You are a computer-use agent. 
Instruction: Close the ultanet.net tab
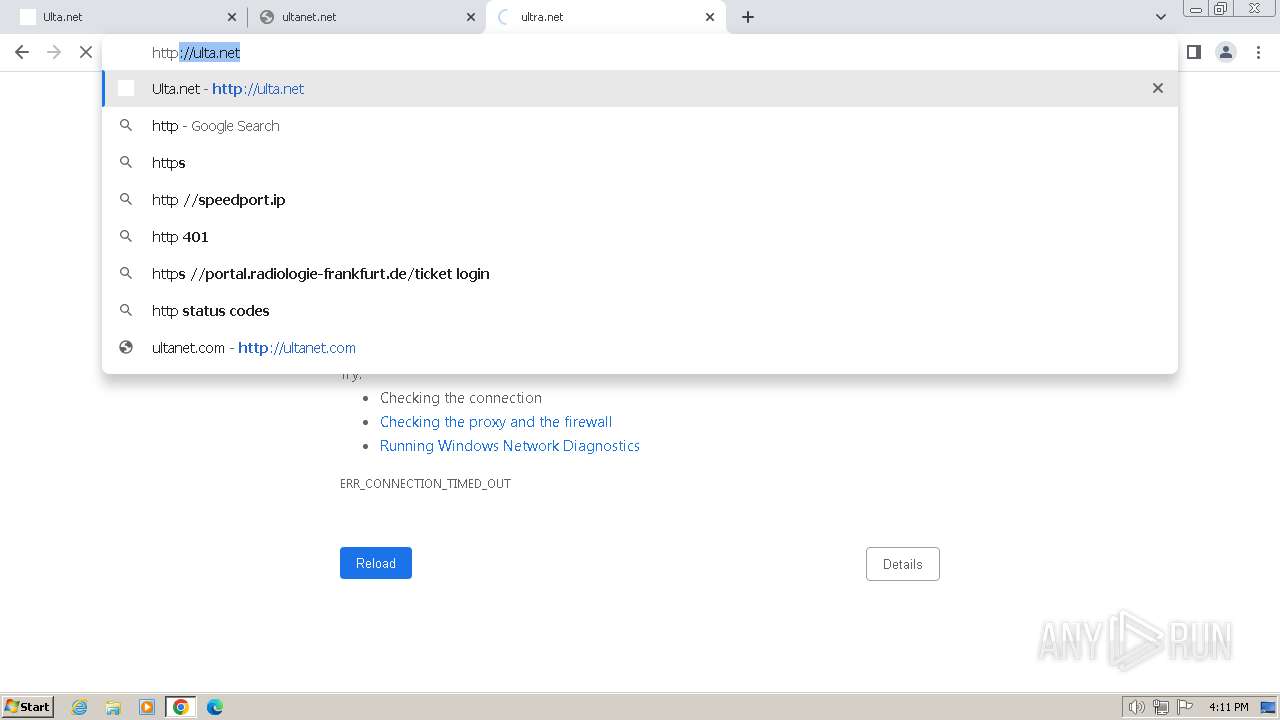click(x=471, y=17)
